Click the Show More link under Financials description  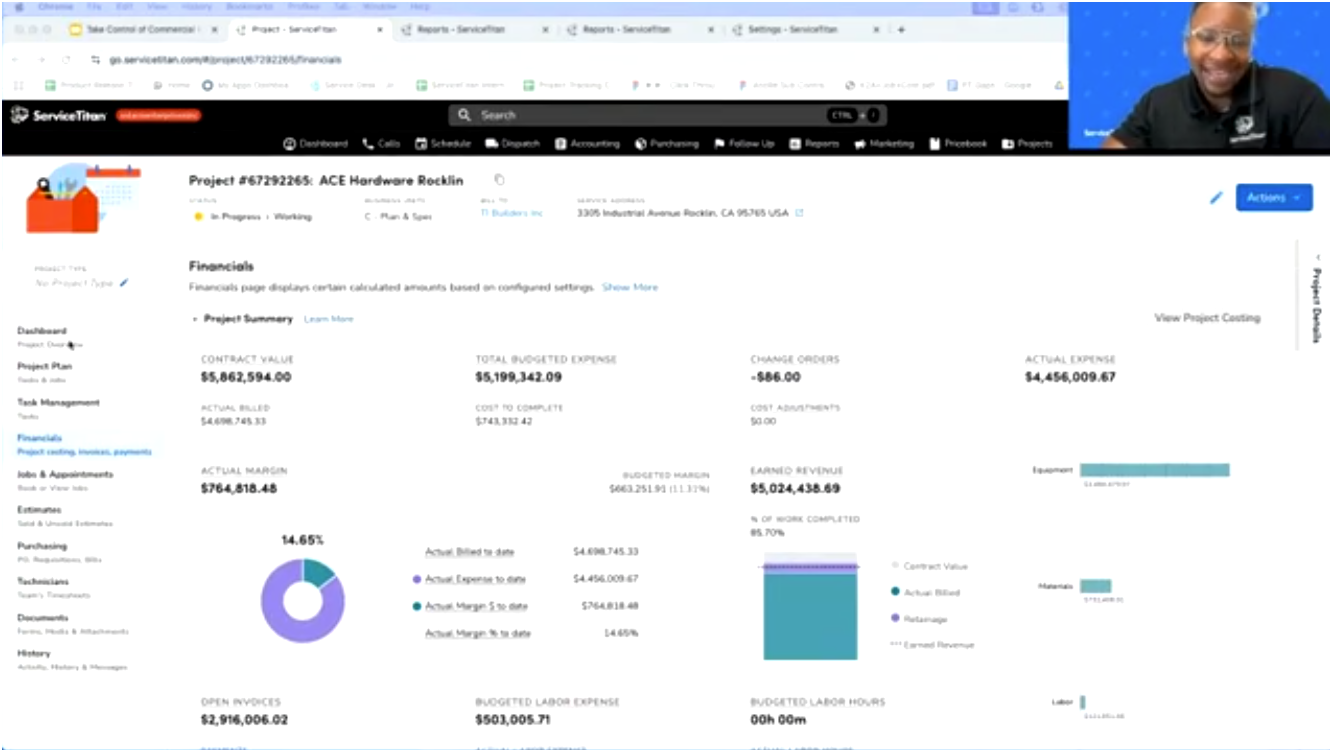pyautogui.click(x=629, y=287)
